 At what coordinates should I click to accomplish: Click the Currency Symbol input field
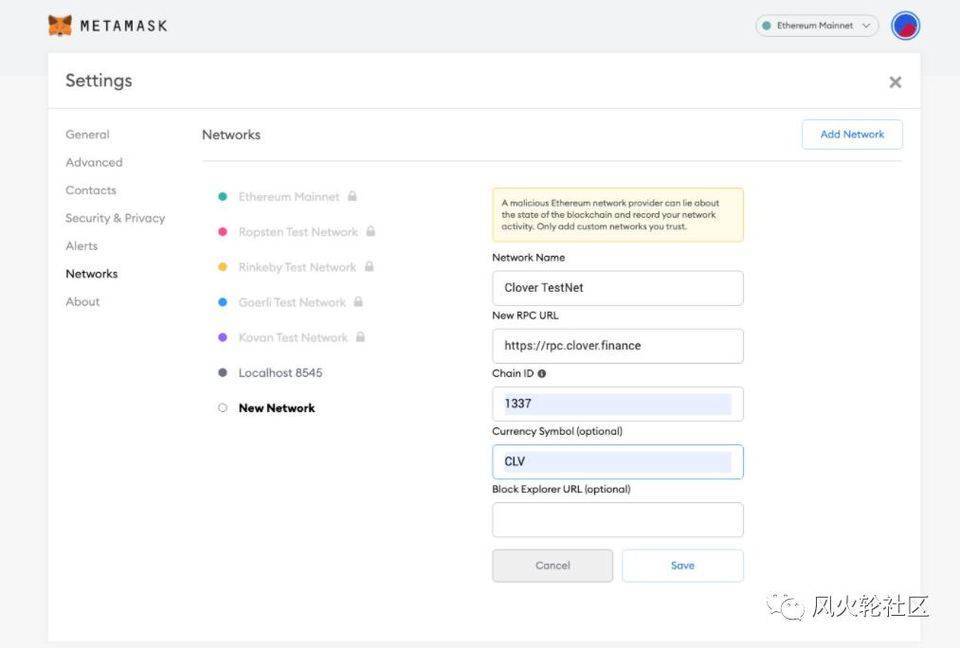618,462
